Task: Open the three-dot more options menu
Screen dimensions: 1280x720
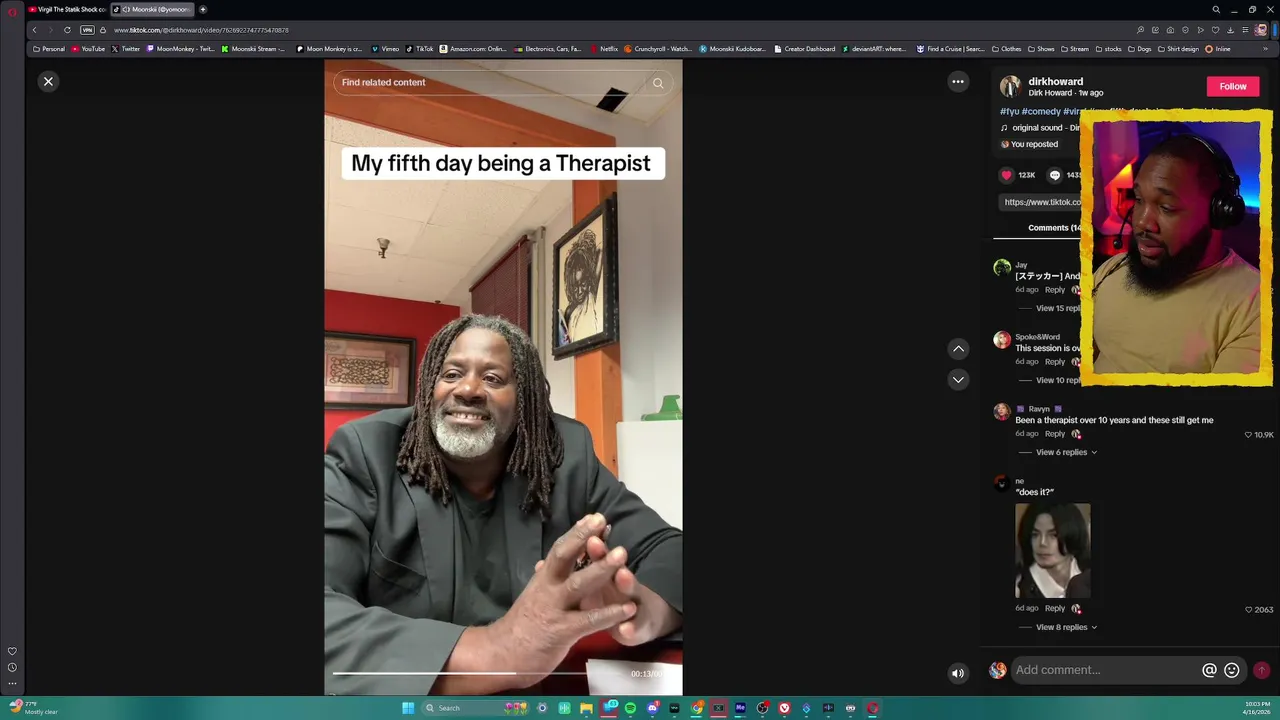Action: [x=958, y=82]
